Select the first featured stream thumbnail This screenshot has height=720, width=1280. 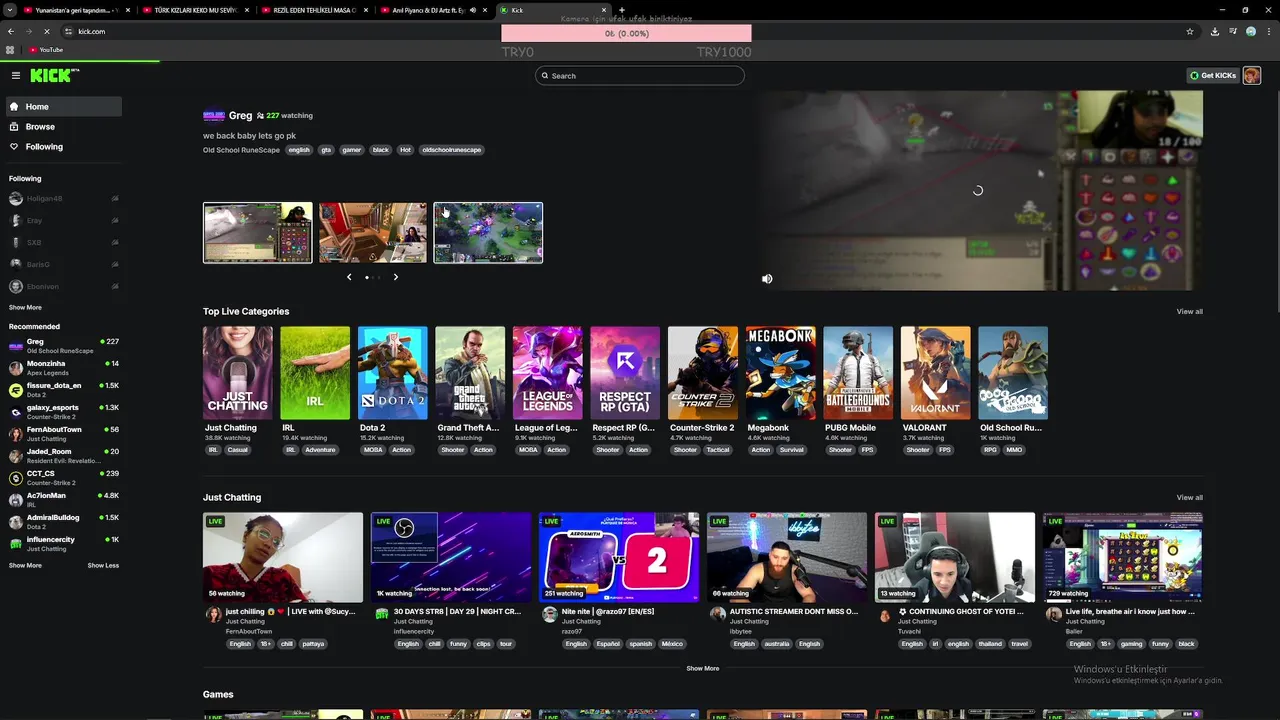258,233
